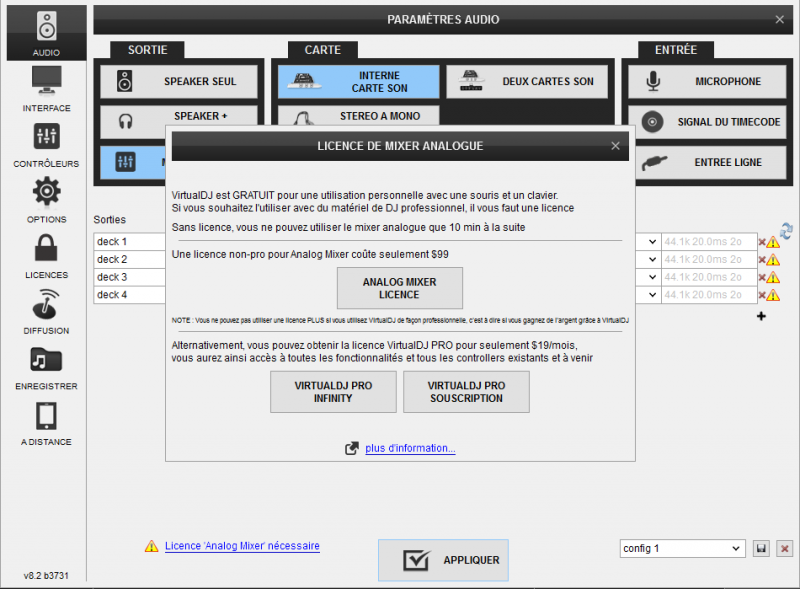Viewport: 800px width, 589px height.
Task: Close the Paramètres Audio window
Action: point(780,19)
